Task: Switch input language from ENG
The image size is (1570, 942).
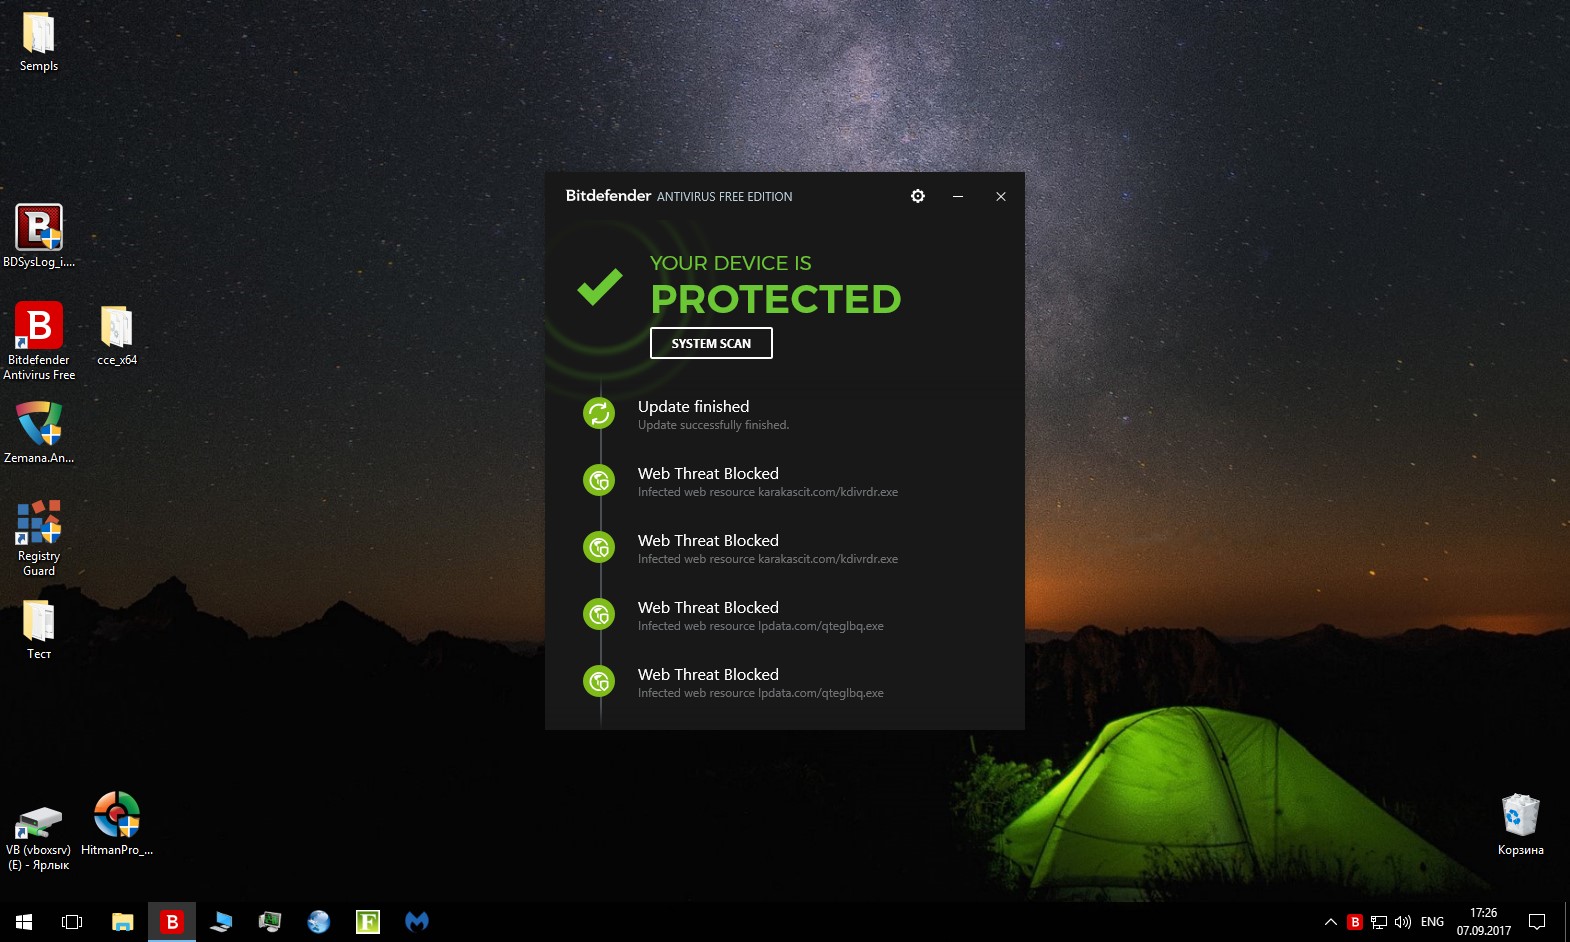Action: coord(1432,922)
